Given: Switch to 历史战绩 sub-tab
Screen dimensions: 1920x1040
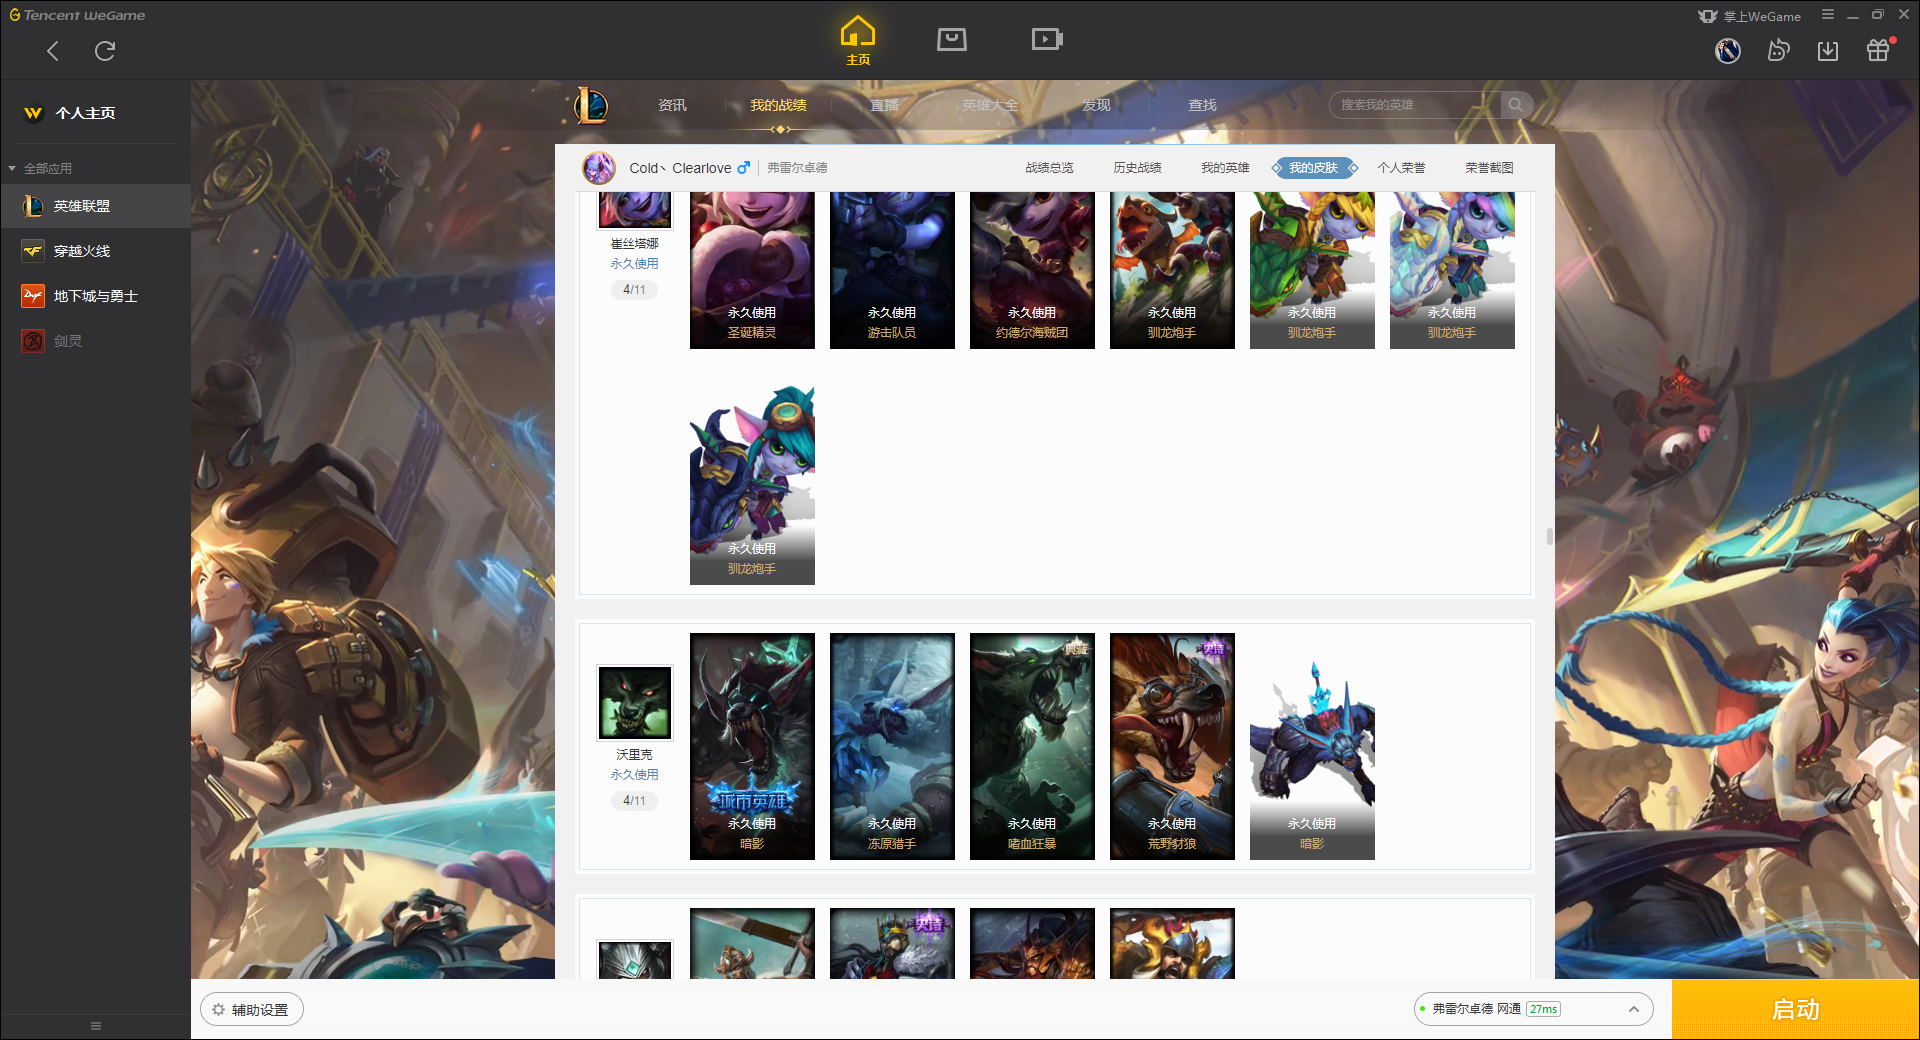Looking at the screenshot, I should tap(1137, 168).
